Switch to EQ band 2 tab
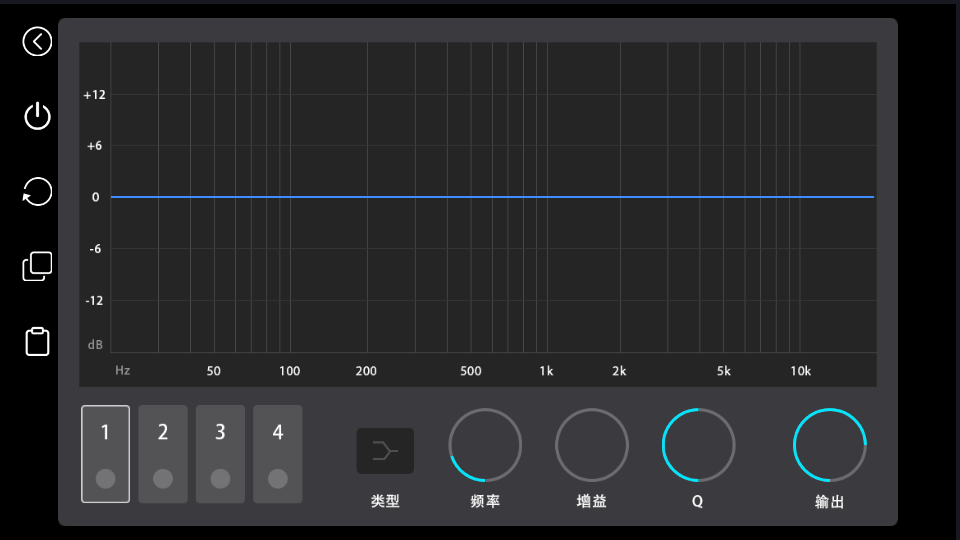Screen dimensions: 960x540 tap(163, 434)
